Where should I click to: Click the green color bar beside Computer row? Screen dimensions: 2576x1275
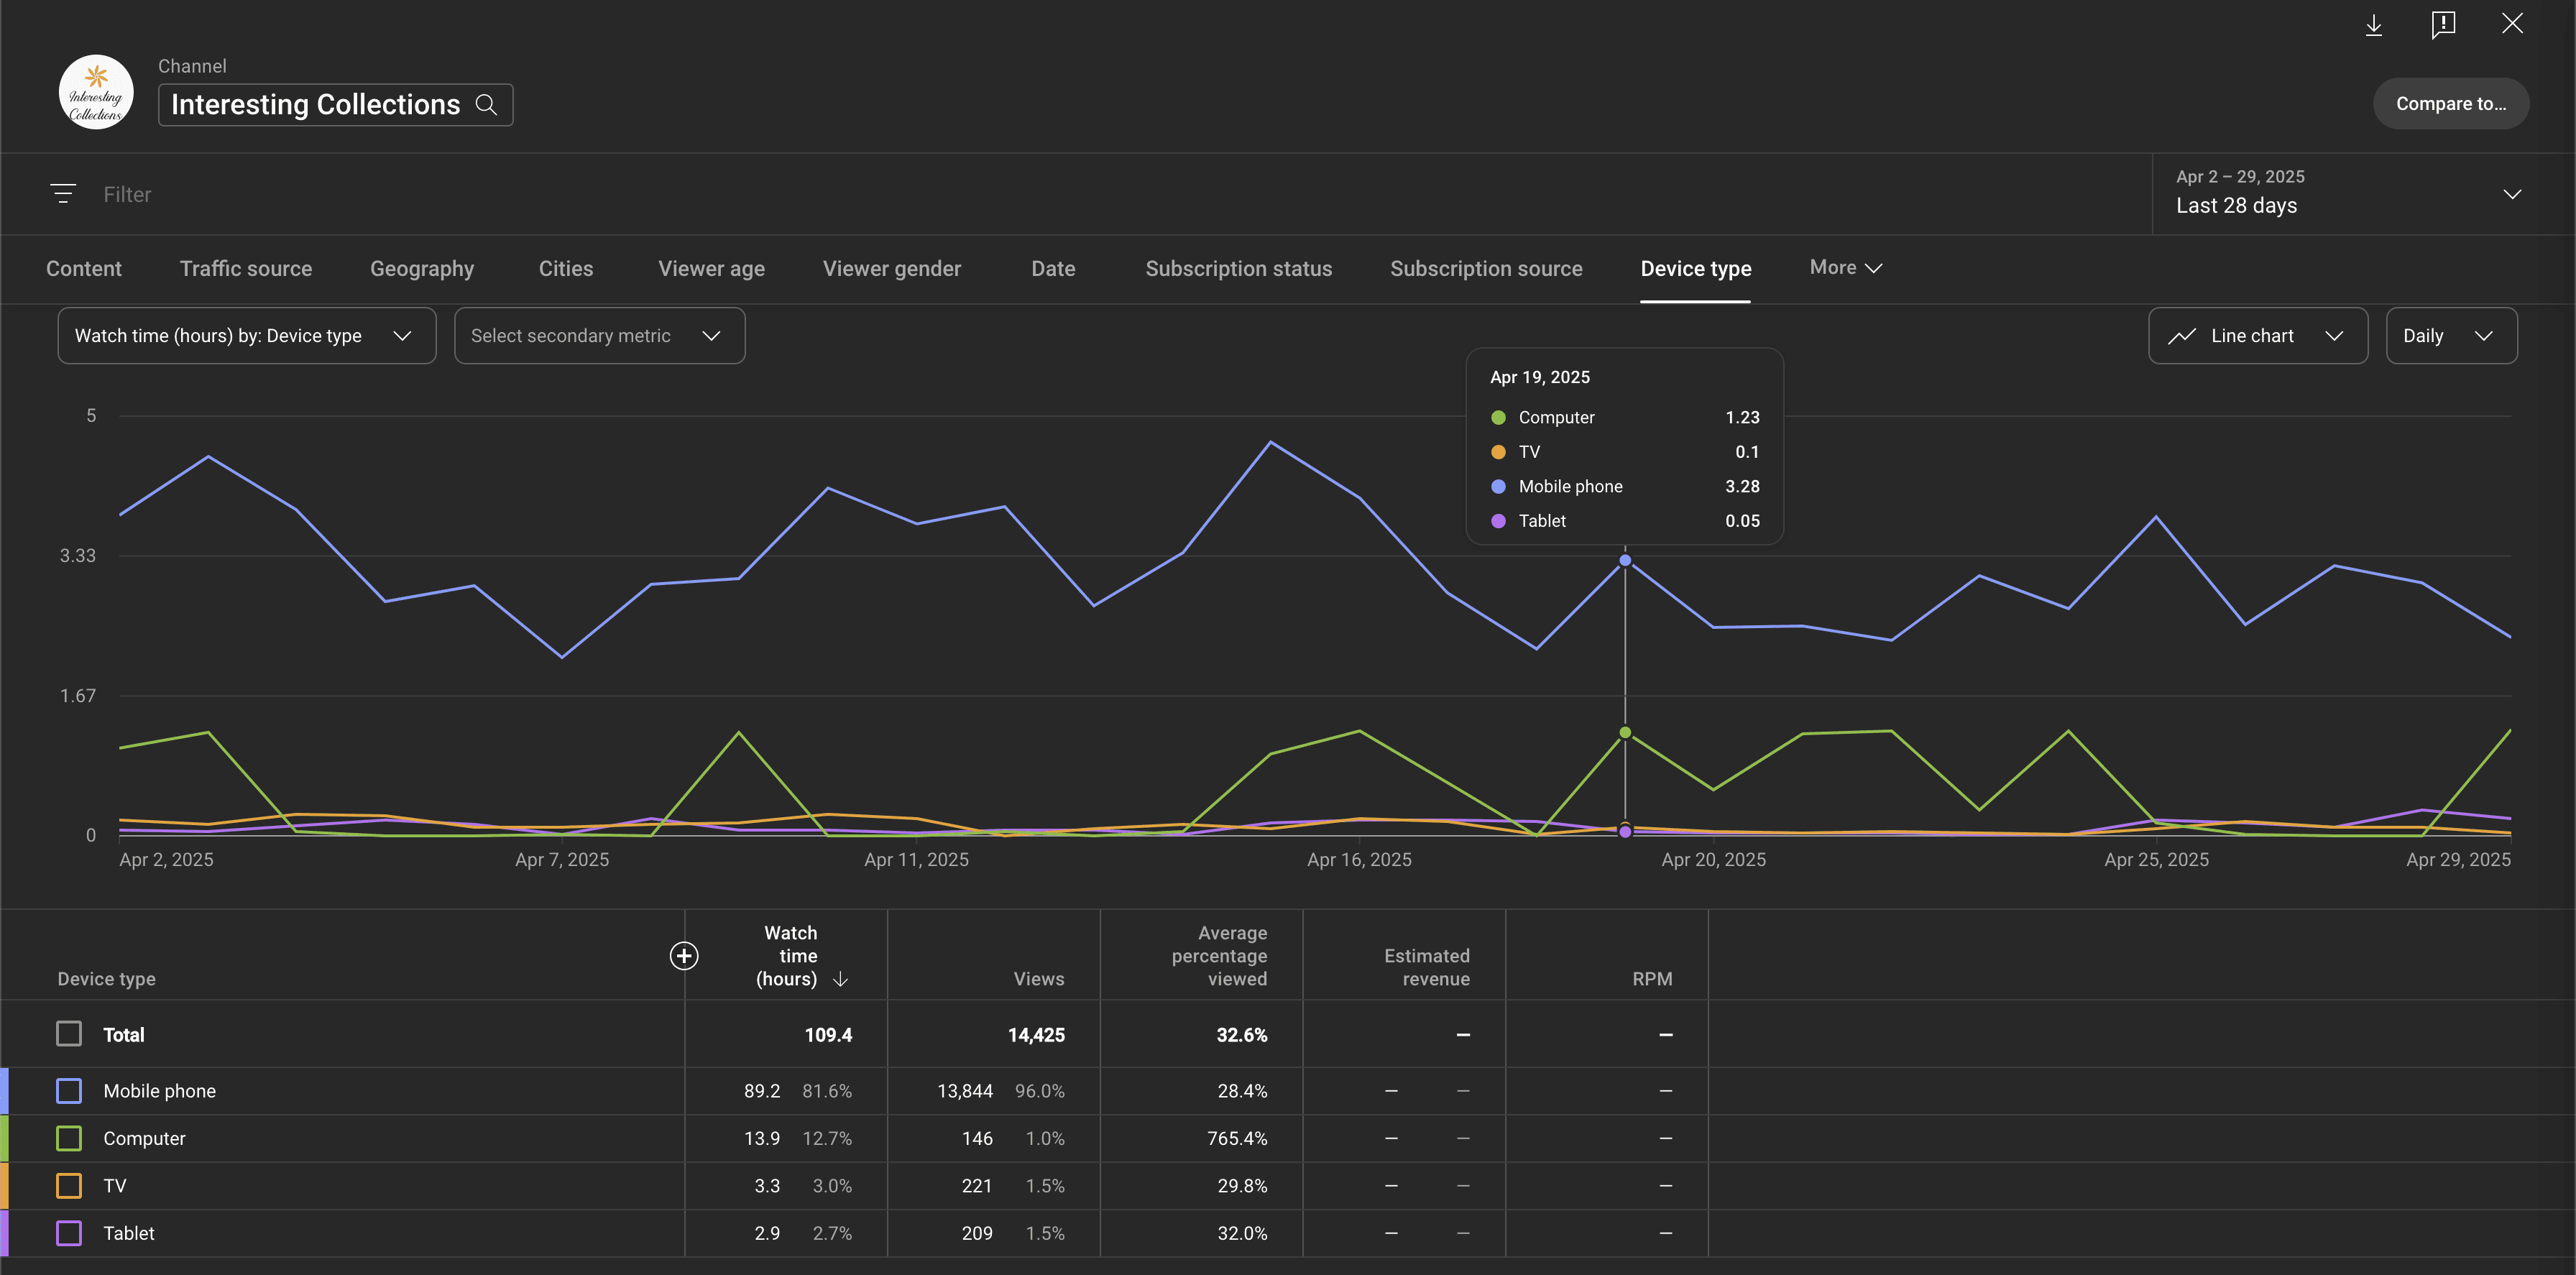click(x=5, y=1138)
